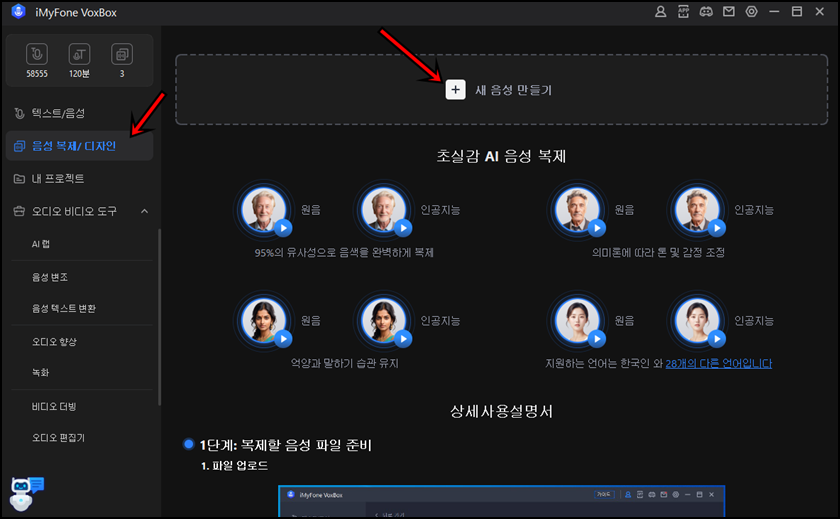This screenshot has width=840, height=519.
Task: Open the settings gear icon in title bar
Action: (x=752, y=12)
